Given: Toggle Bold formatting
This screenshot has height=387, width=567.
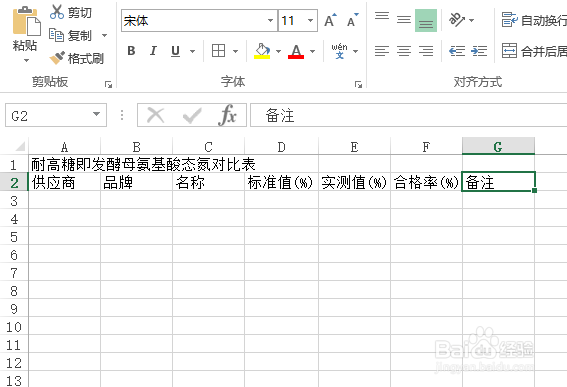Looking at the screenshot, I should 131,51.
